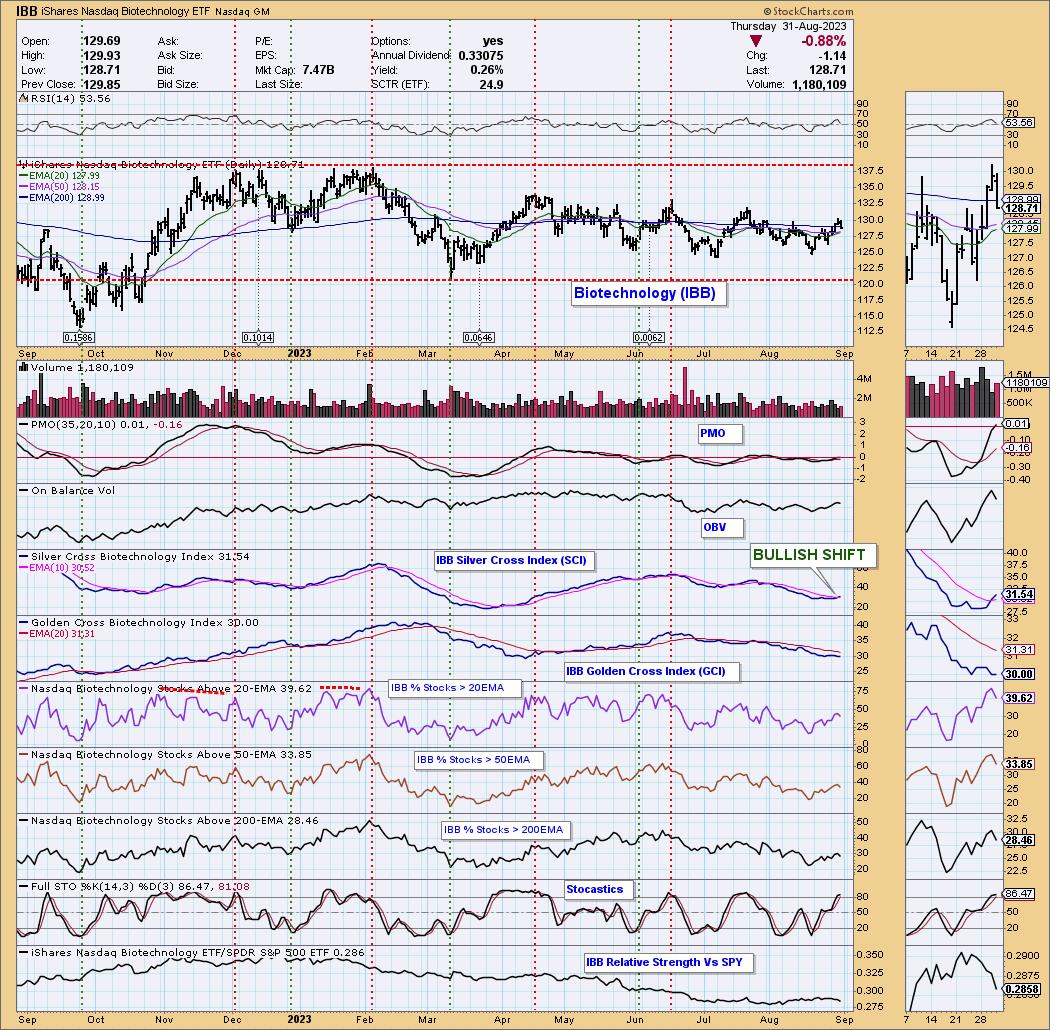Click the header Volume value 1,180,109

[819, 84]
